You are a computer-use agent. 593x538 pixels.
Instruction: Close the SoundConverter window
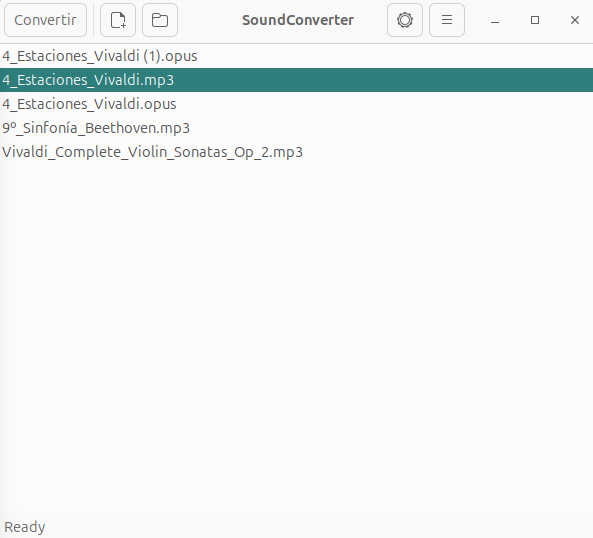point(575,20)
